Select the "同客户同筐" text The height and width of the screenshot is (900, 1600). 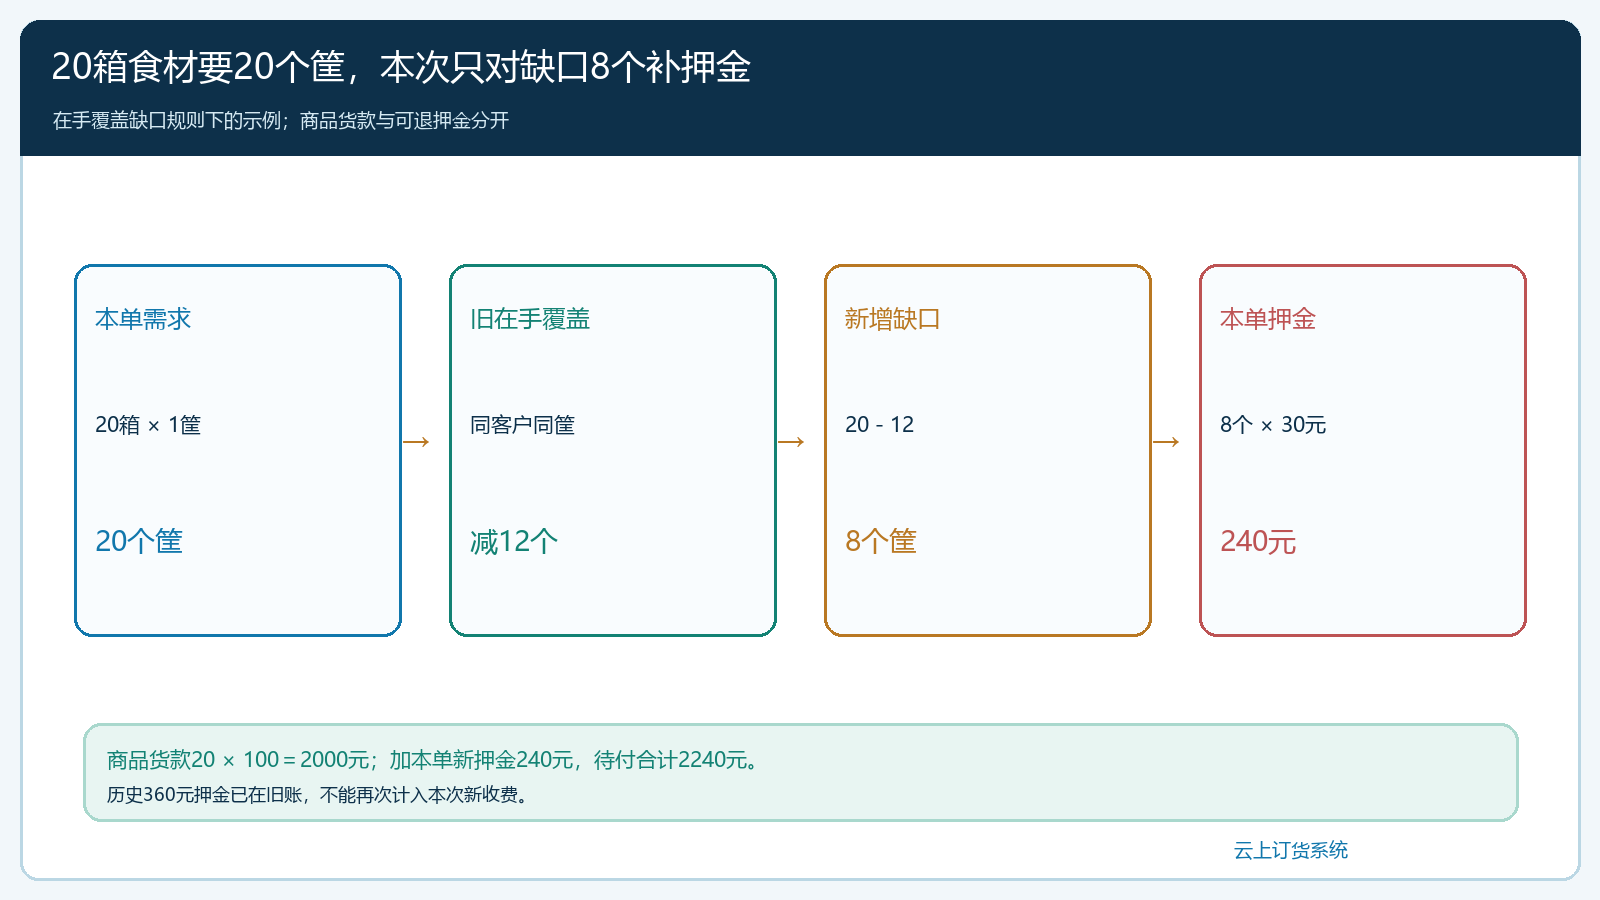point(522,425)
